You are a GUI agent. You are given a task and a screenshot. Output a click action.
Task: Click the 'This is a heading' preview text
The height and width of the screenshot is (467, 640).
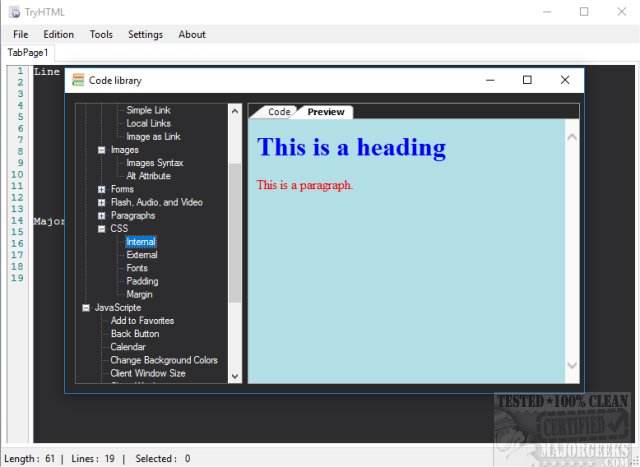(351, 147)
